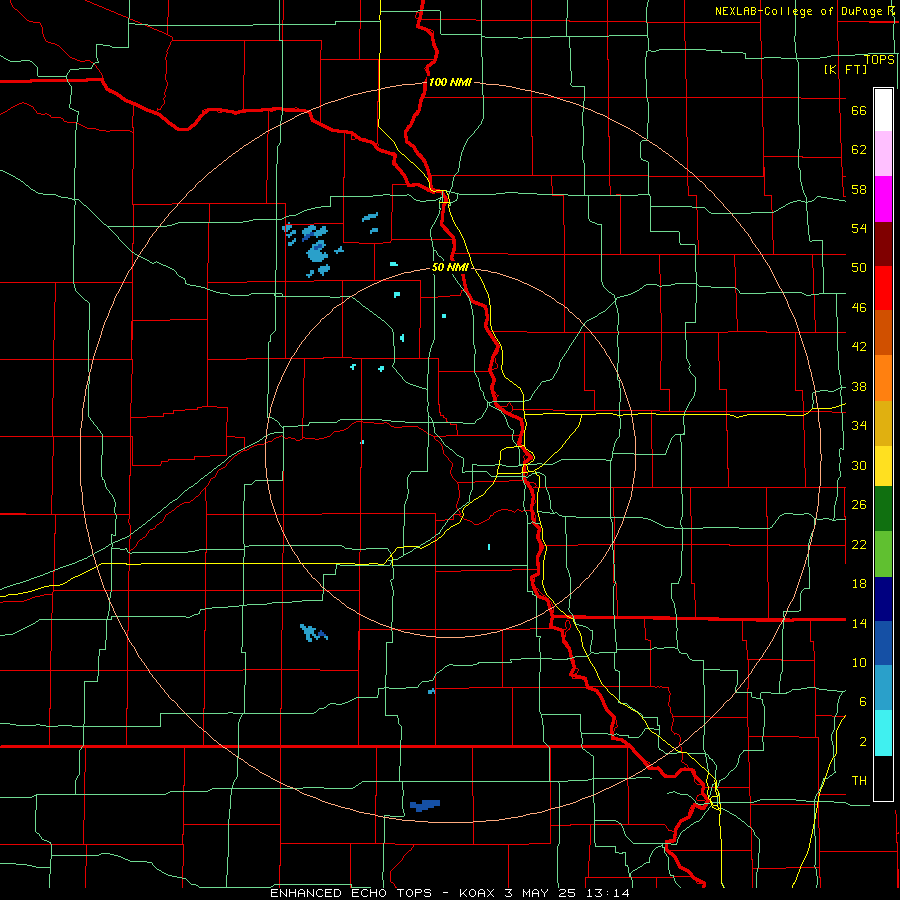Click the legend value "10"
900x900 pixels.
(859, 662)
